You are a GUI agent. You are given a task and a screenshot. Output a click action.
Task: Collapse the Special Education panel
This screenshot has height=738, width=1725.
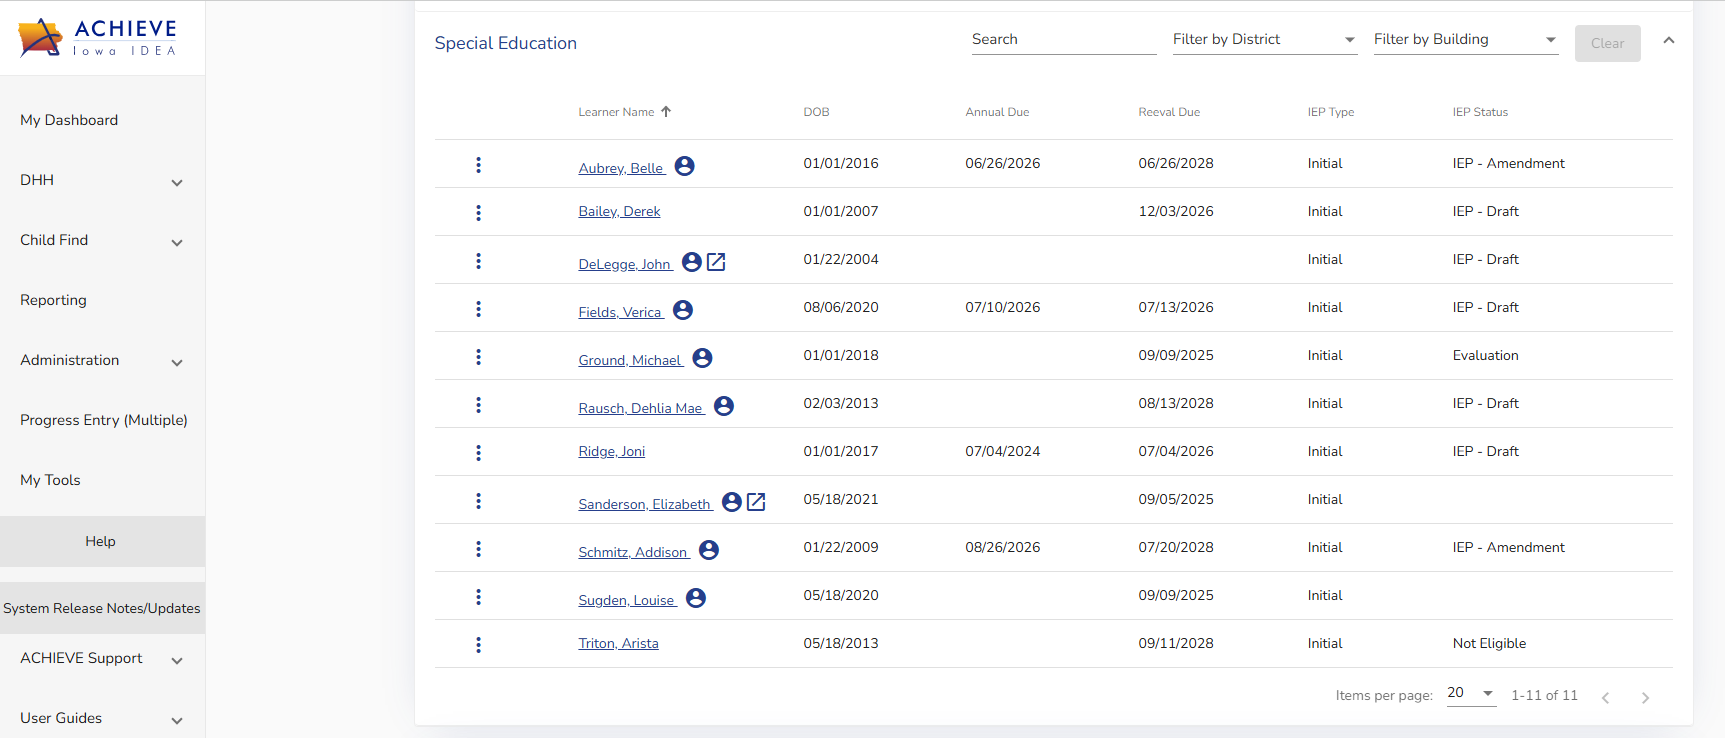click(x=1668, y=41)
